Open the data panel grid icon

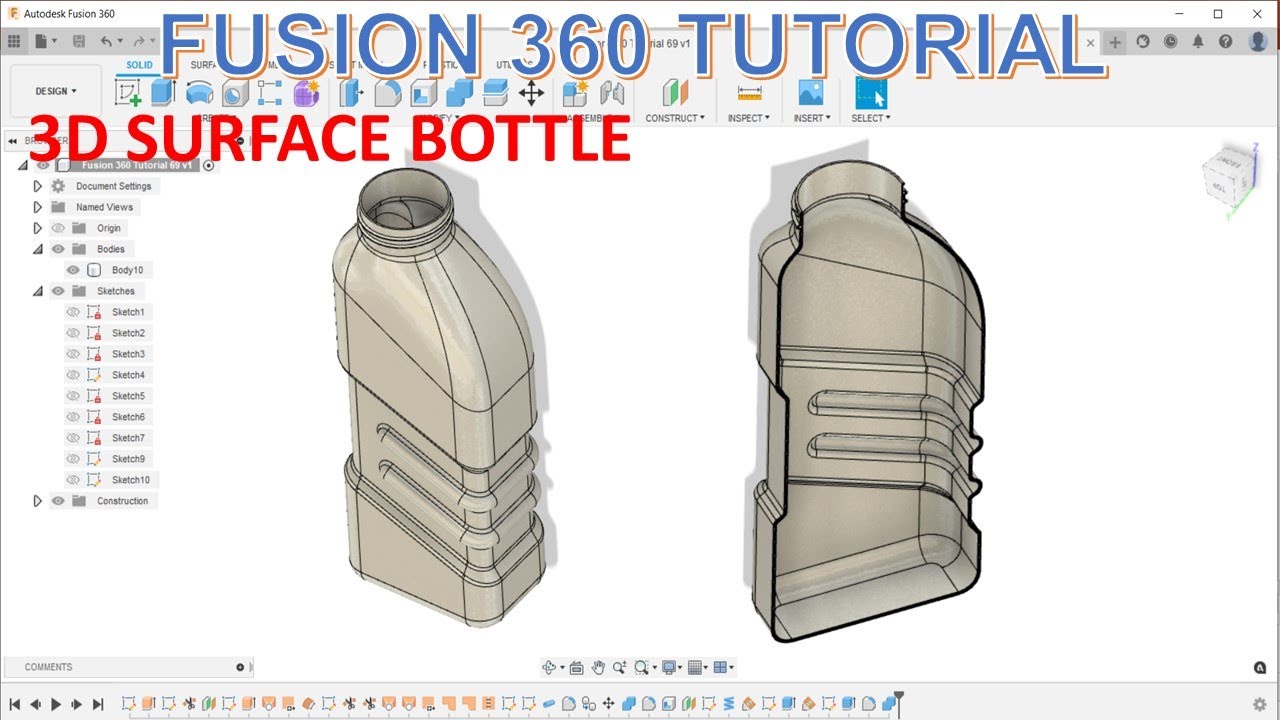tap(14, 41)
